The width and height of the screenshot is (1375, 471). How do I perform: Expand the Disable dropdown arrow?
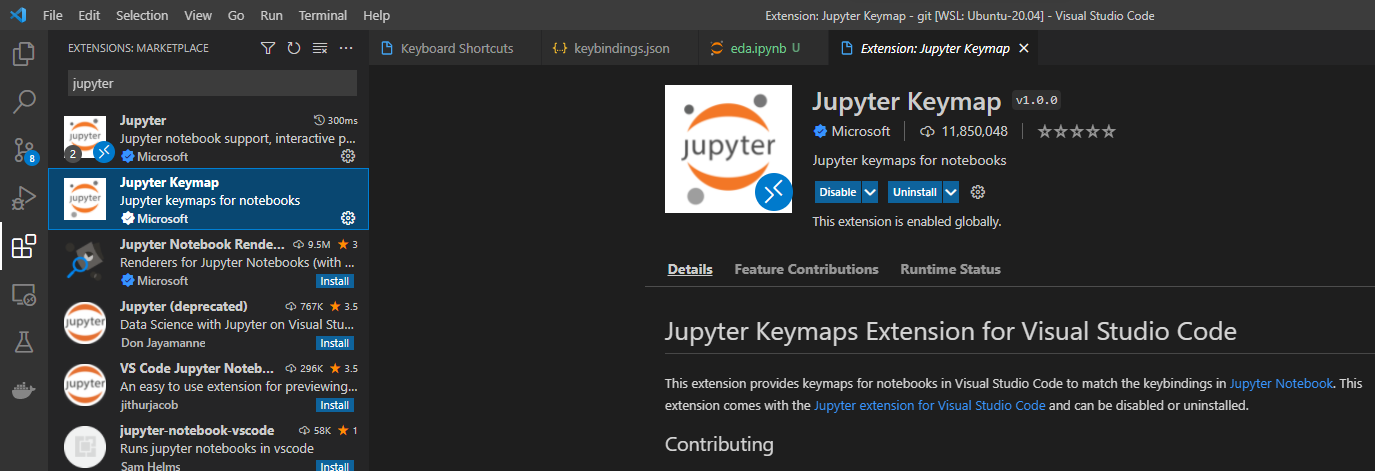[870, 192]
